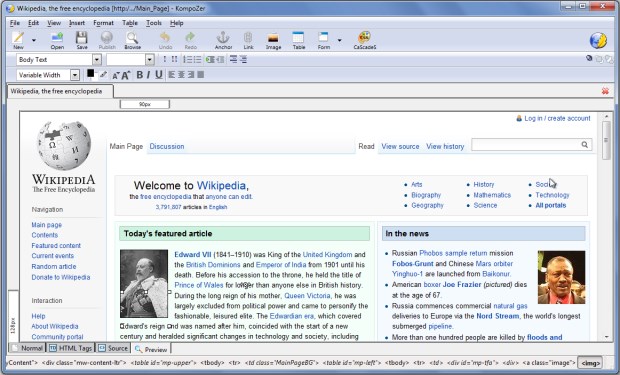Click the Publish globe icon
This screenshot has height=375, width=620.
tap(107, 40)
